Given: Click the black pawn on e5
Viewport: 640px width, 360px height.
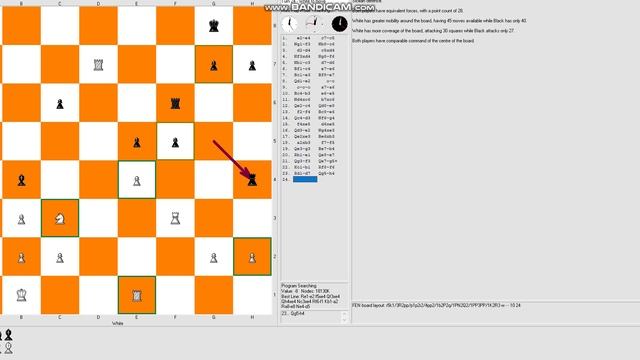Looking at the screenshot, I should pyautogui.click(x=137, y=142).
